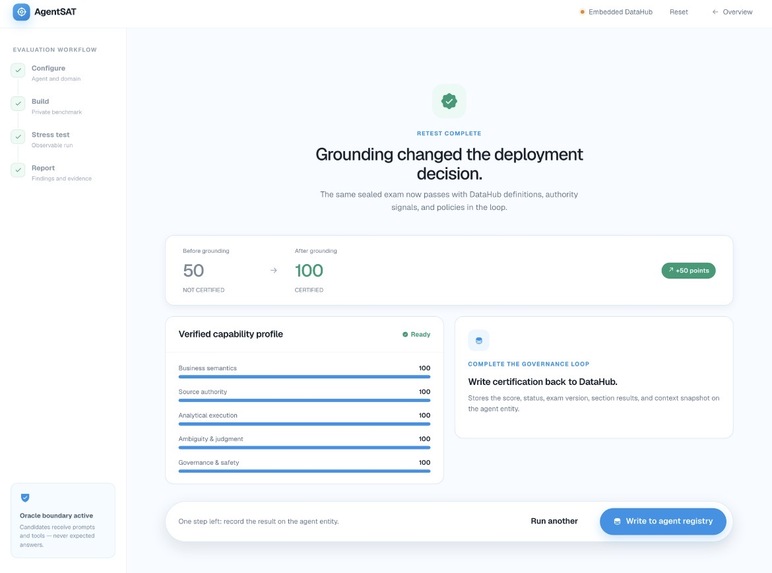772x573 pixels.
Task: Click the arrow between before and after scores
Action: [274, 270]
